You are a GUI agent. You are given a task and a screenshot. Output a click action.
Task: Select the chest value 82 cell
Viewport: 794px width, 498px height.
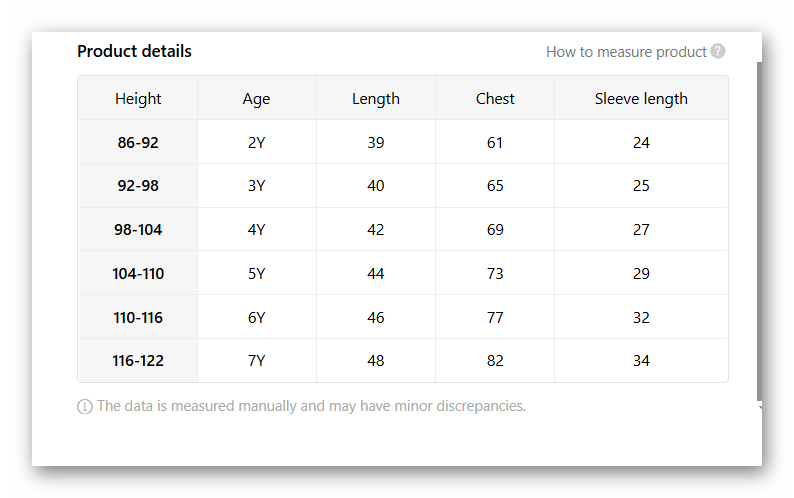[495, 361]
